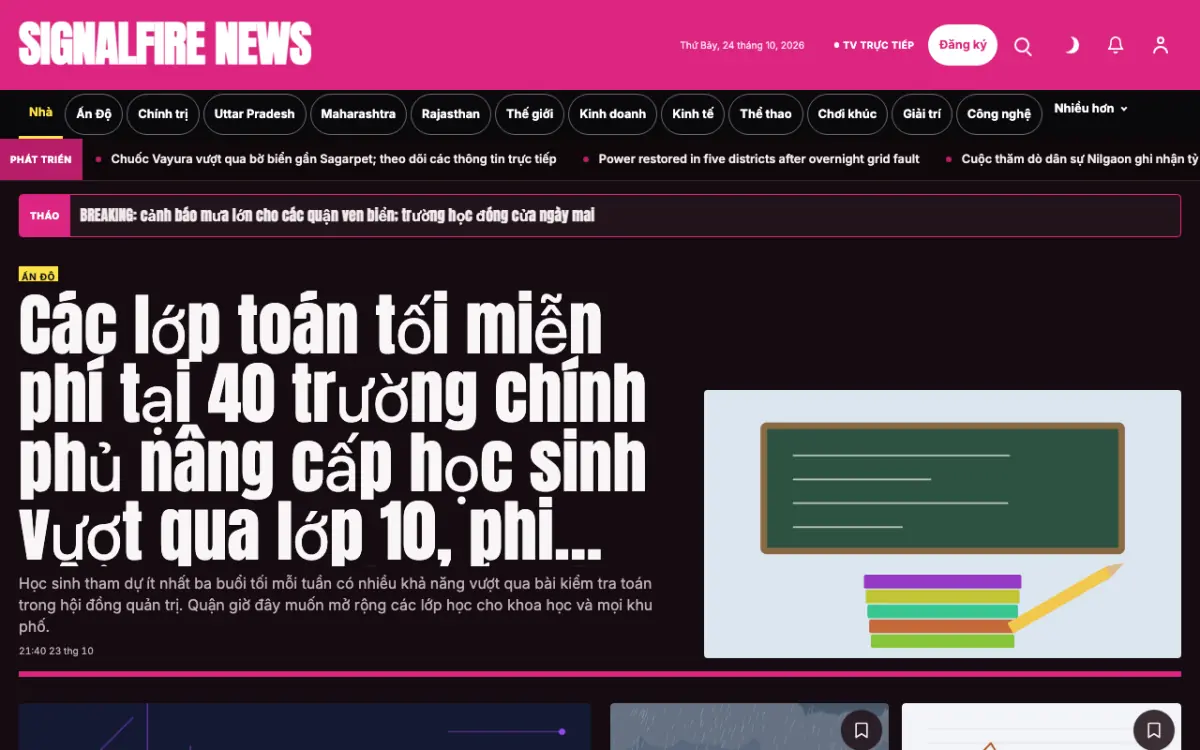The height and width of the screenshot is (750, 1200).
Task: Click the yellow ẤN ĐỘ article tag
Action: pyautogui.click(x=39, y=275)
